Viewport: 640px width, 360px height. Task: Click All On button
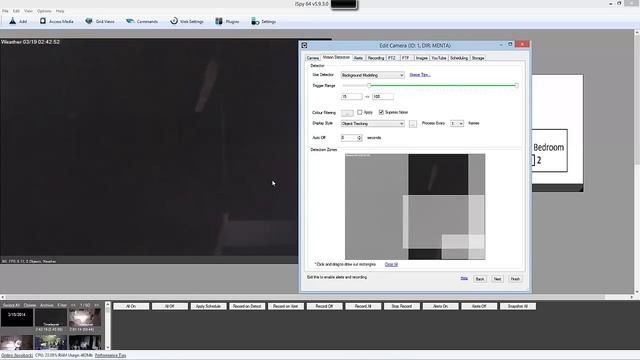(131, 306)
